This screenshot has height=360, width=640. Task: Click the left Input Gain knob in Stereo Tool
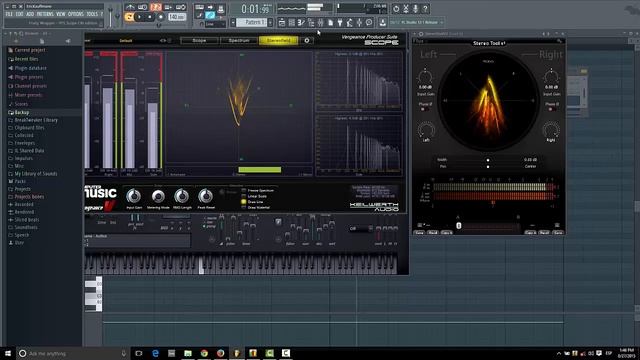(x=425, y=77)
